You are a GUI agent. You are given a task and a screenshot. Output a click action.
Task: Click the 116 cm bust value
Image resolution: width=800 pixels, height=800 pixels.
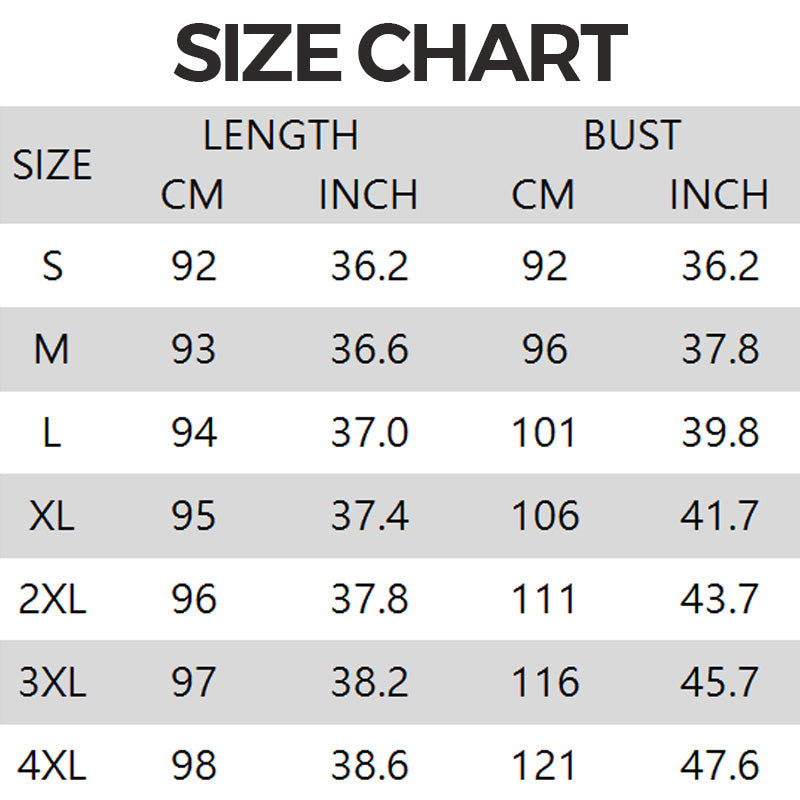click(545, 682)
